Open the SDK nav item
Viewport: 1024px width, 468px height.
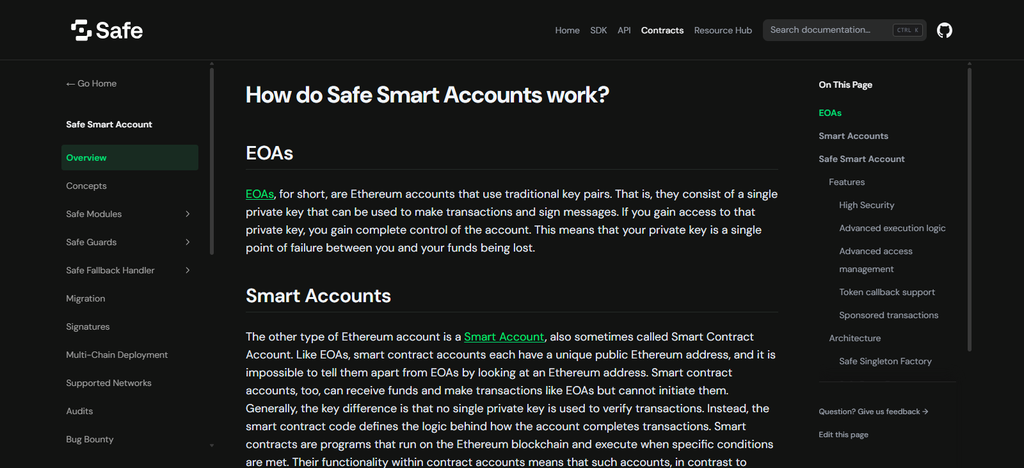pos(598,30)
